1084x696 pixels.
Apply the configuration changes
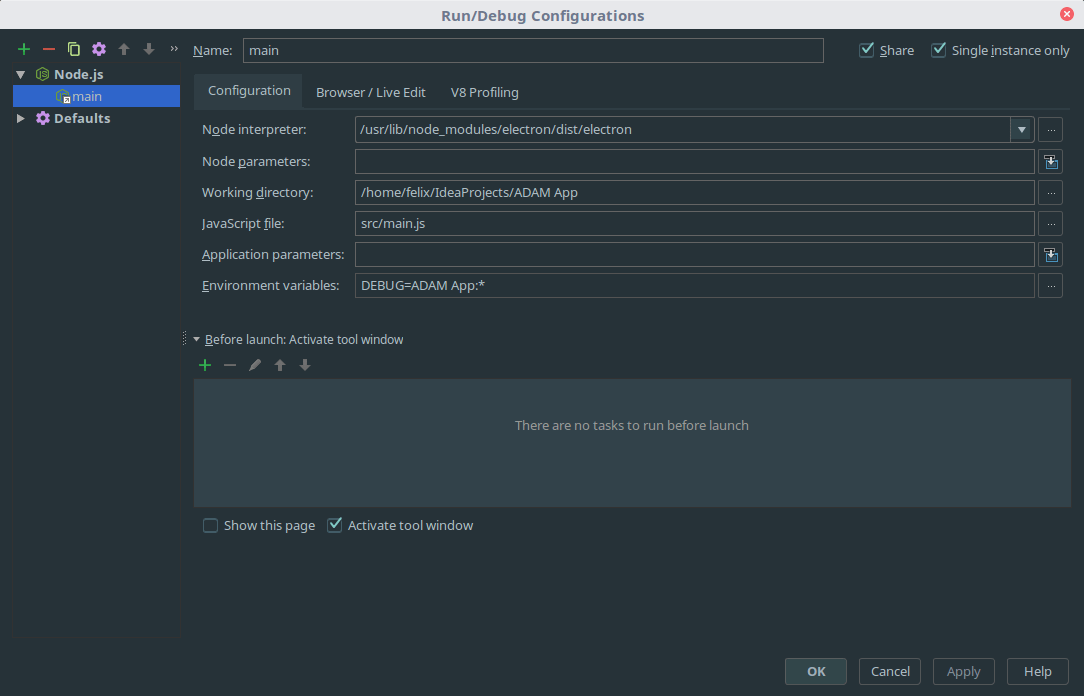pyautogui.click(x=963, y=671)
